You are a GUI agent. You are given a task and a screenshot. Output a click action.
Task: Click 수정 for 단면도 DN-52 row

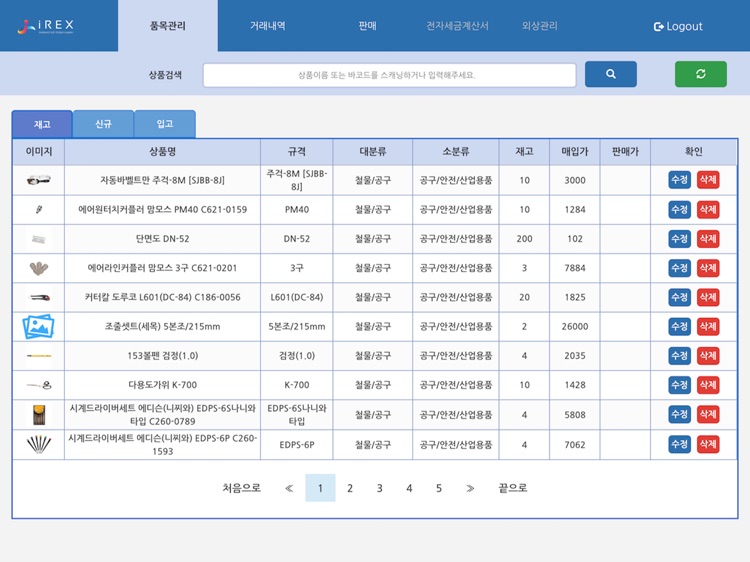click(679, 239)
